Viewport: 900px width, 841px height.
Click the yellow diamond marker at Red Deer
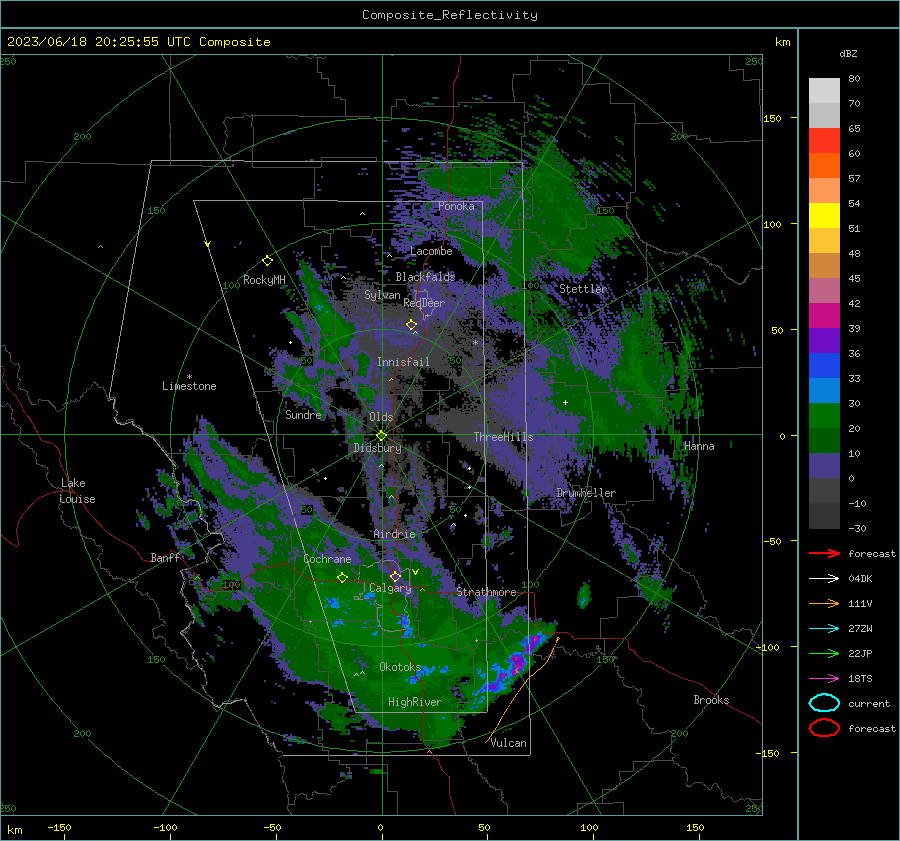411,325
